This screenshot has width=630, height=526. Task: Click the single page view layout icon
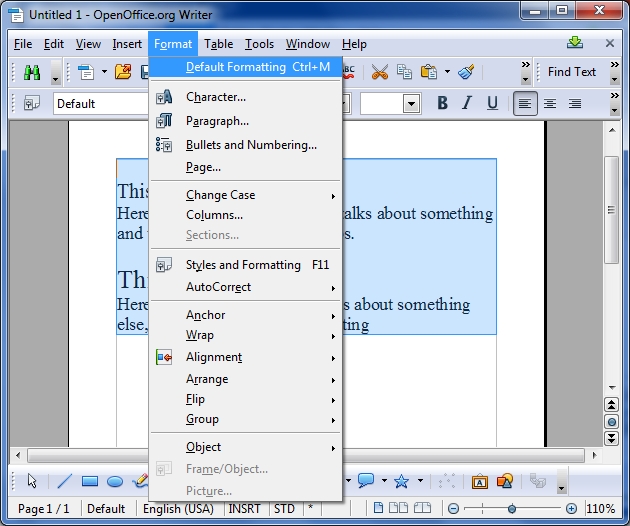point(378,508)
